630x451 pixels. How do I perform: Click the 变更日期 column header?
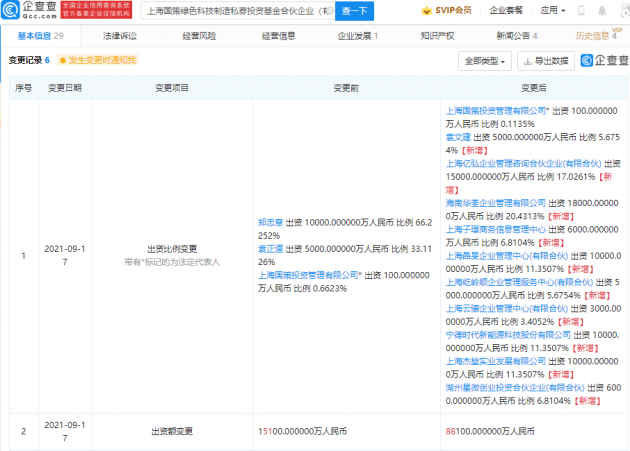65,88
